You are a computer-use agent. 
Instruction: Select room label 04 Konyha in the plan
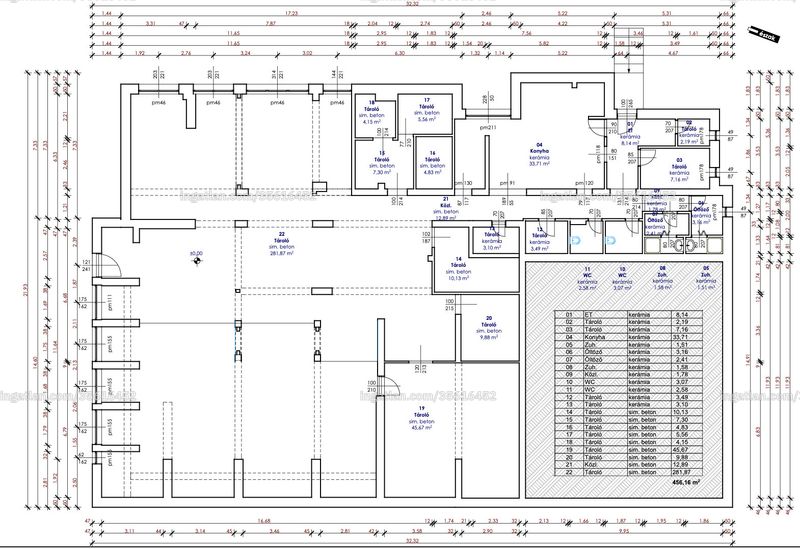(539, 154)
